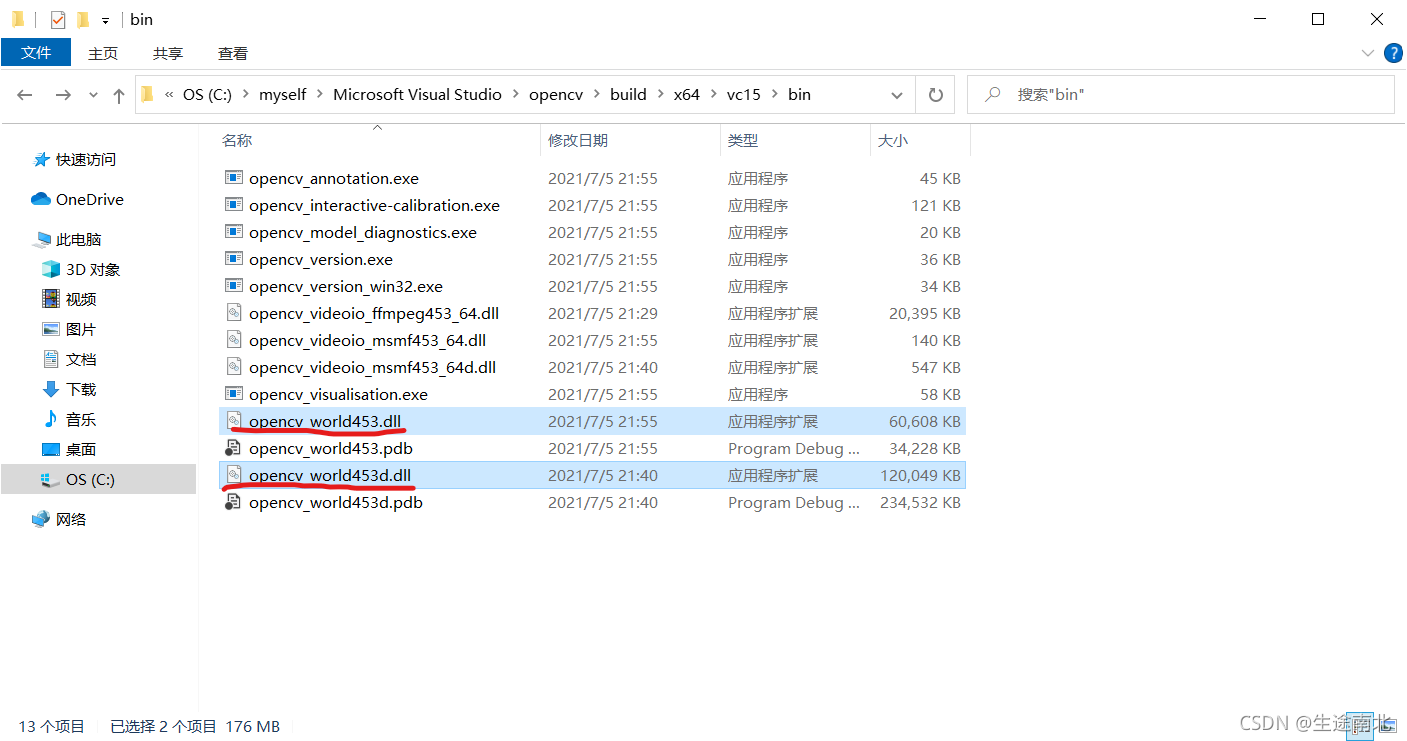Open the quick access toolbar customize arrow

[105, 20]
